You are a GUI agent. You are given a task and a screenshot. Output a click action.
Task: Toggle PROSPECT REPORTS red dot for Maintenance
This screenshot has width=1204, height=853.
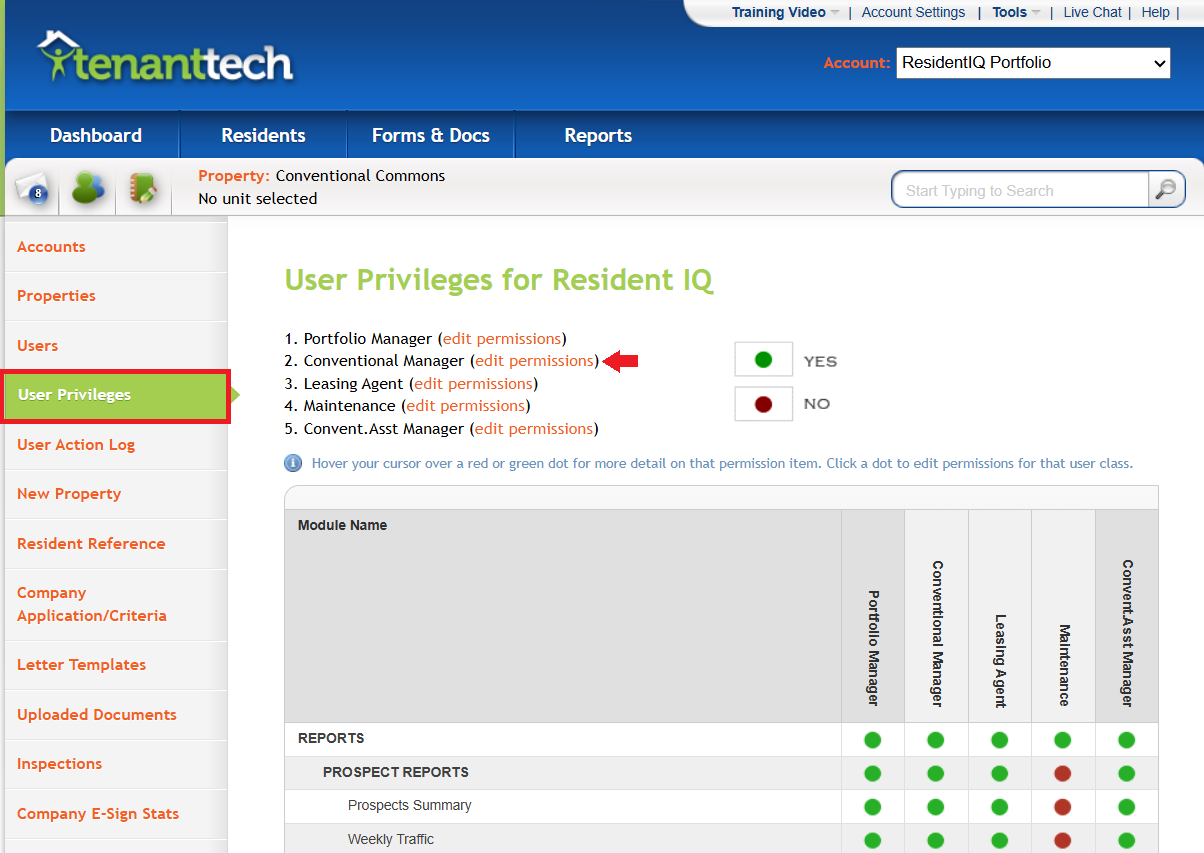point(1062,773)
